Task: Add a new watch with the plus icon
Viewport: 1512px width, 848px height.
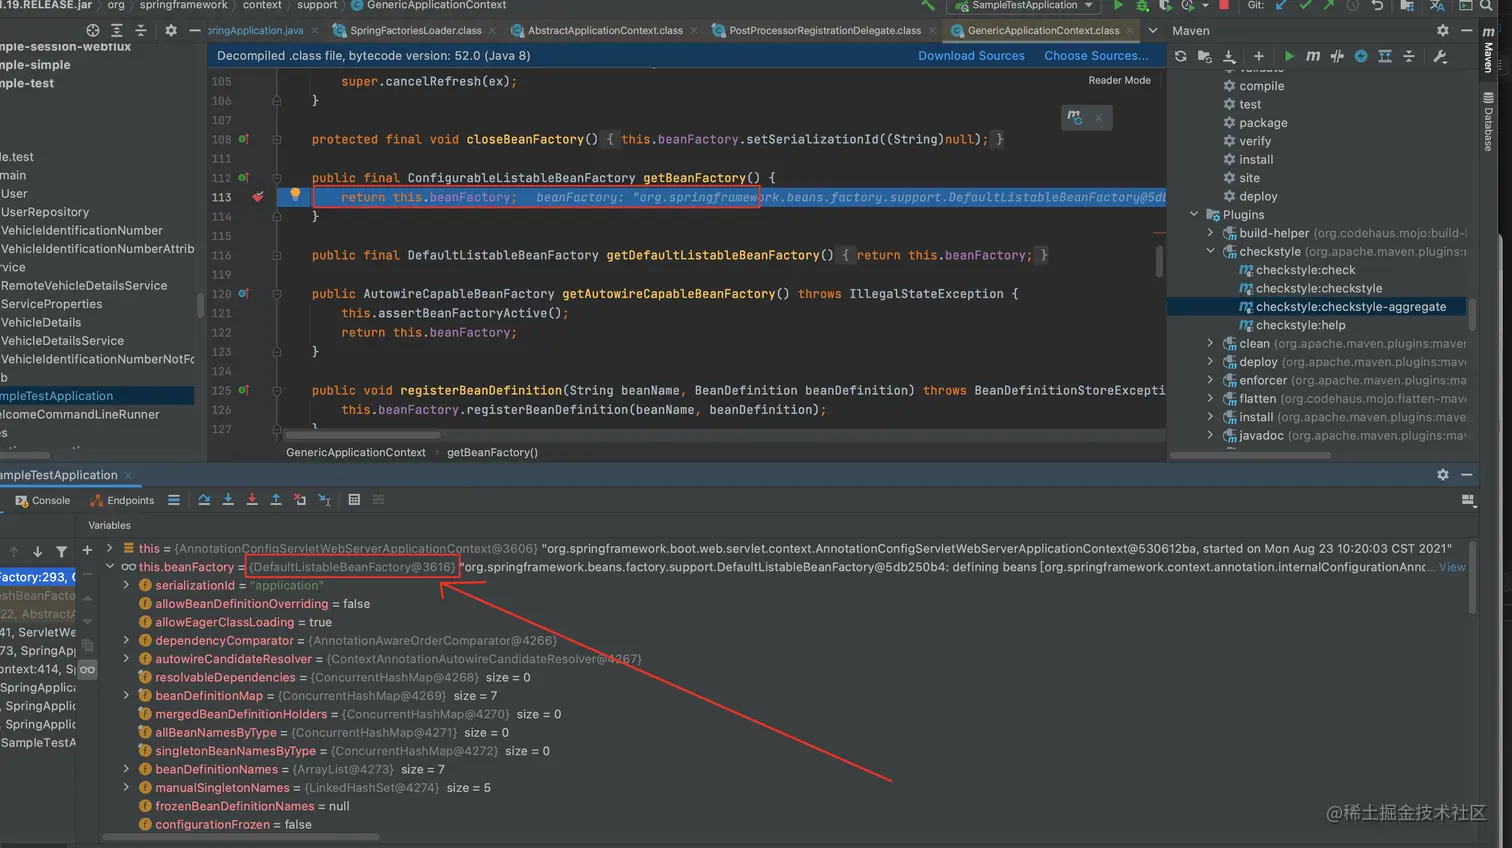Action: (87, 550)
